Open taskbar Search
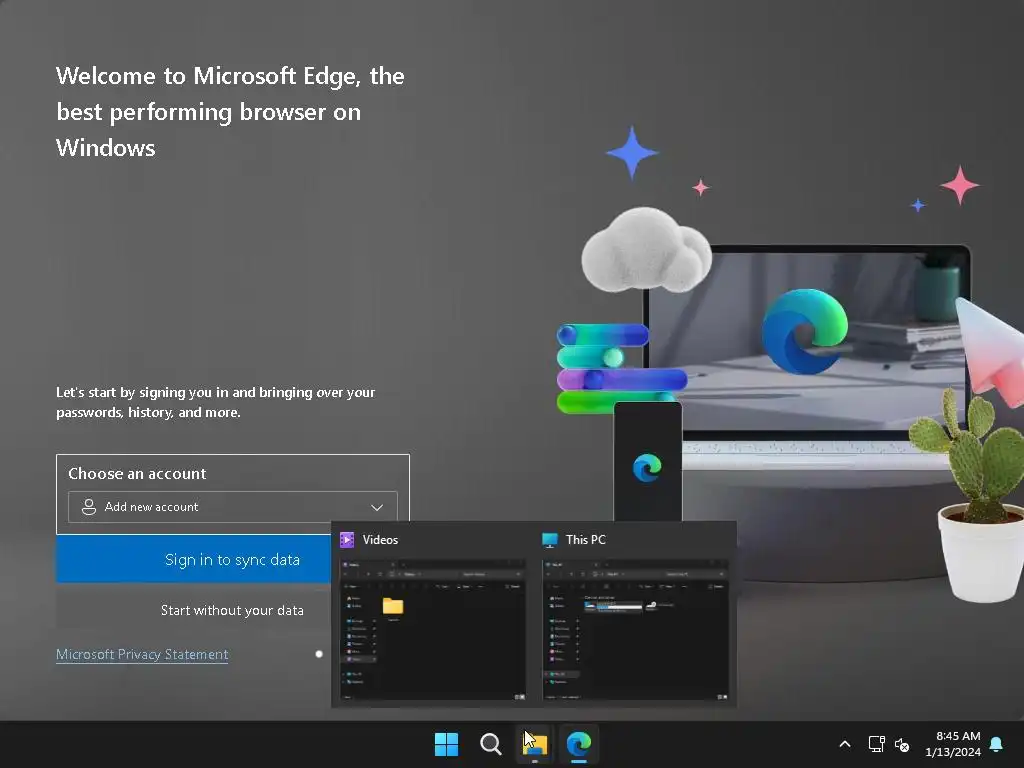The width and height of the screenshot is (1024, 768). click(x=490, y=744)
